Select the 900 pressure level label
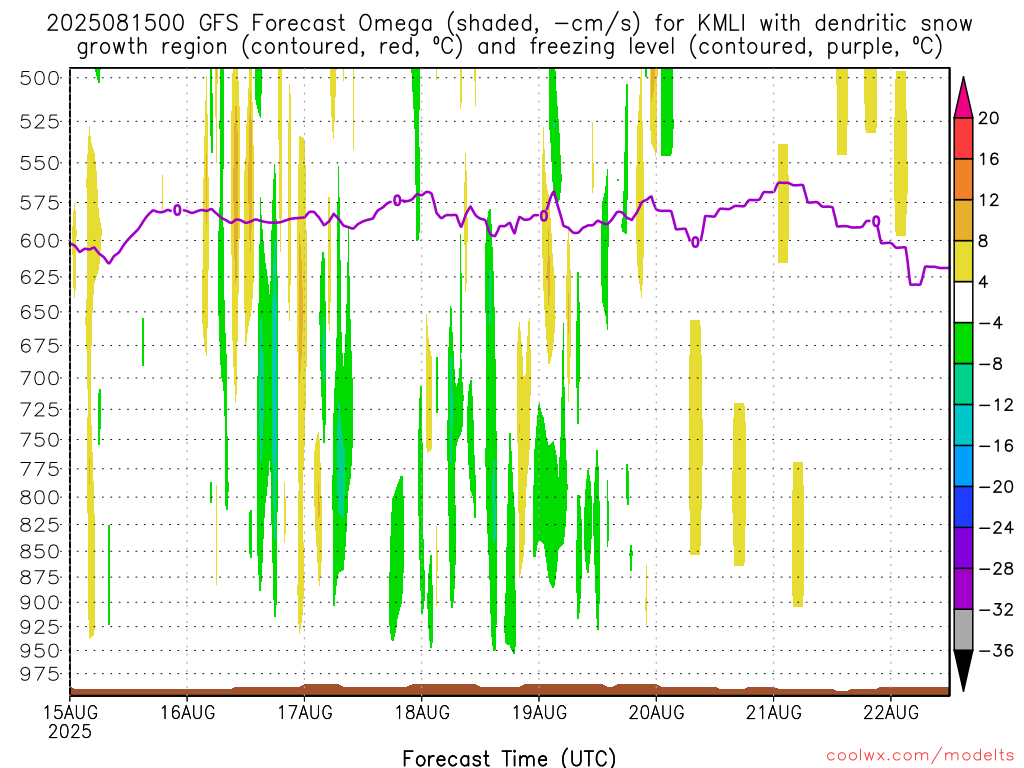Screen dimensions: 1024x768 pos(40,603)
